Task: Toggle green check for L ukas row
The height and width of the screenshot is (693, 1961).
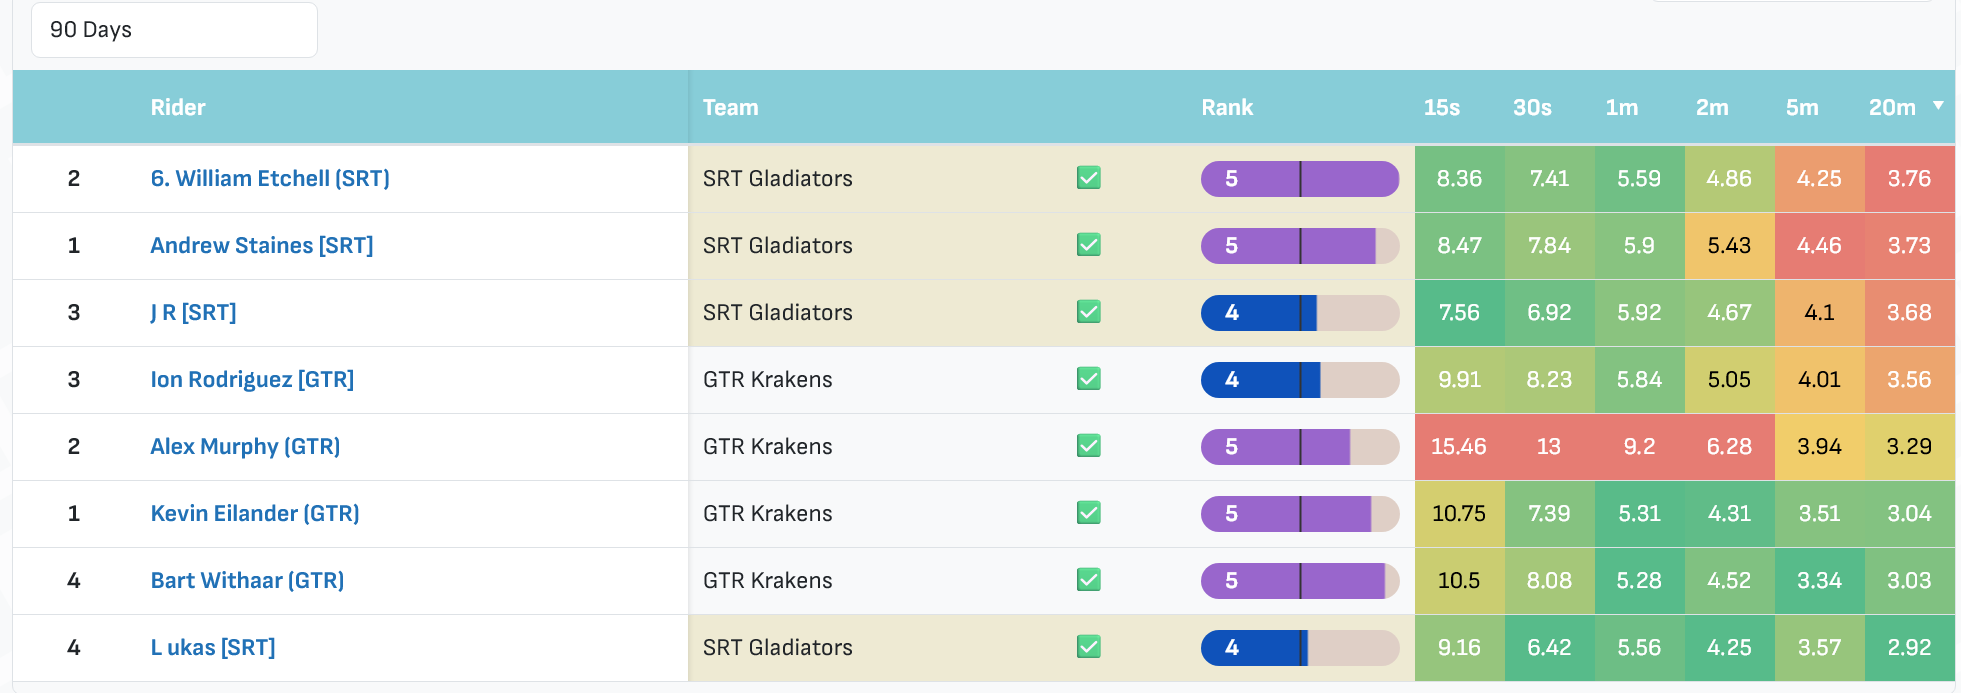Action: (1089, 647)
